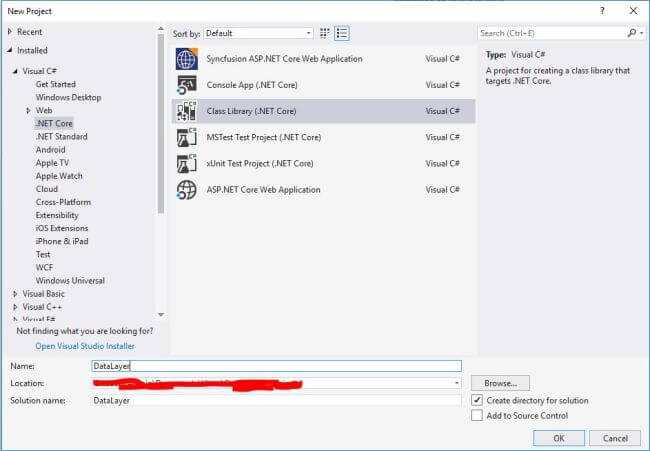The height and width of the screenshot is (451, 650).
Task: Click the category tree scrollbar thumb
Action: 161,124
